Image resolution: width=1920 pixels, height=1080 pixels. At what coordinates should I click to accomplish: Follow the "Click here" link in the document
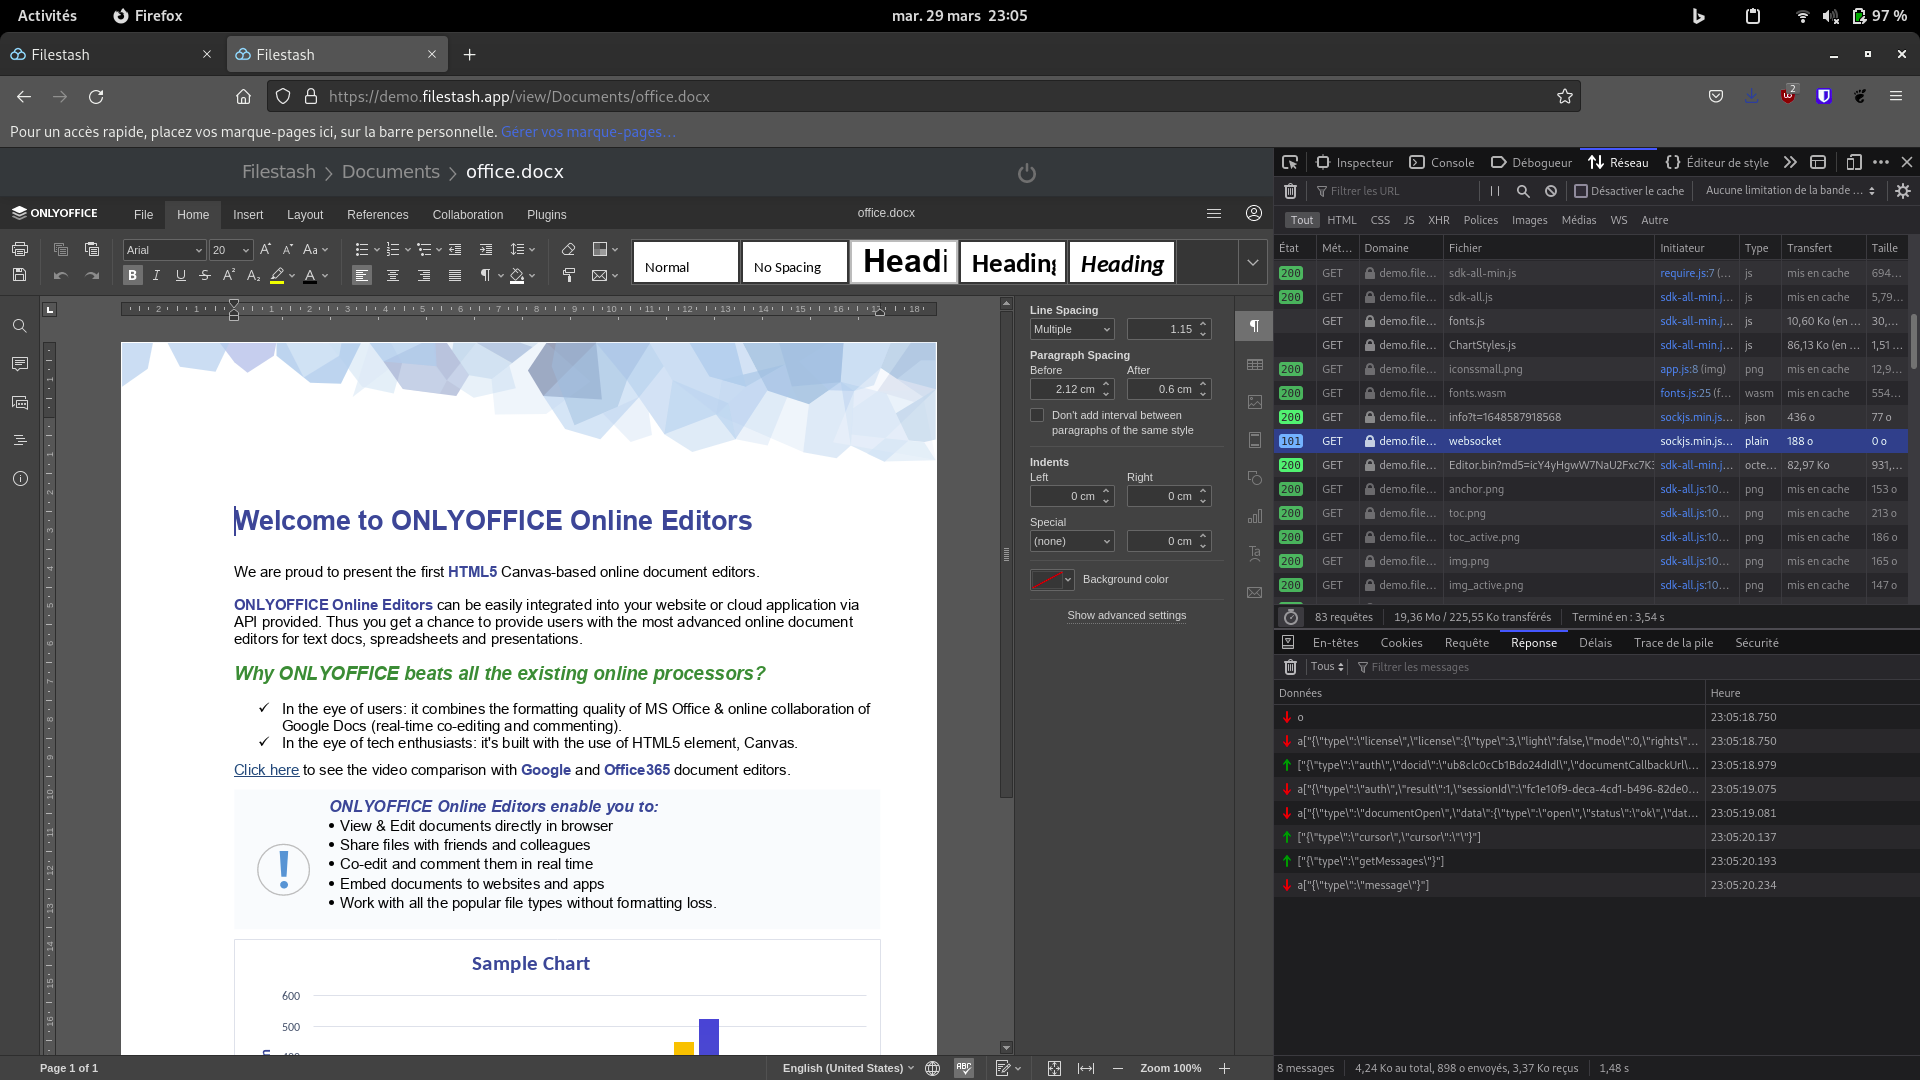(x=266, y=770)
